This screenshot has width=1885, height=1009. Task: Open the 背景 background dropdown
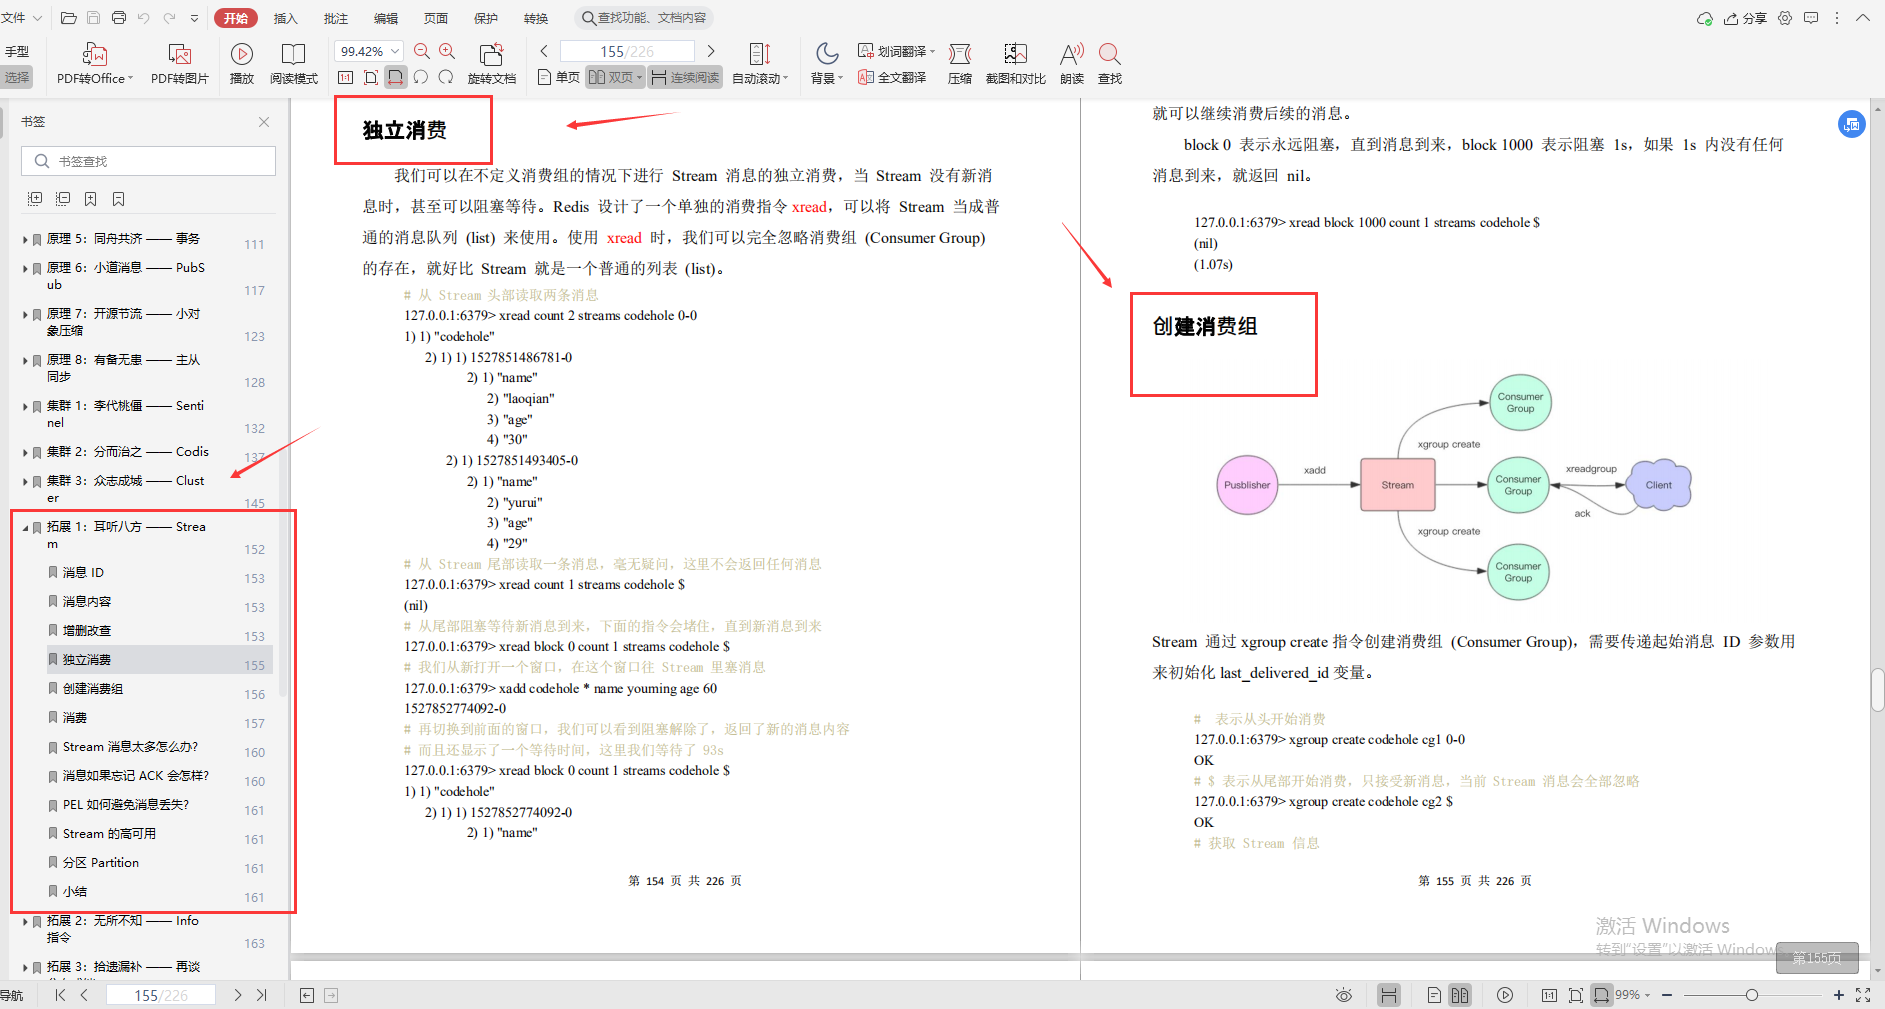[826, 62]
